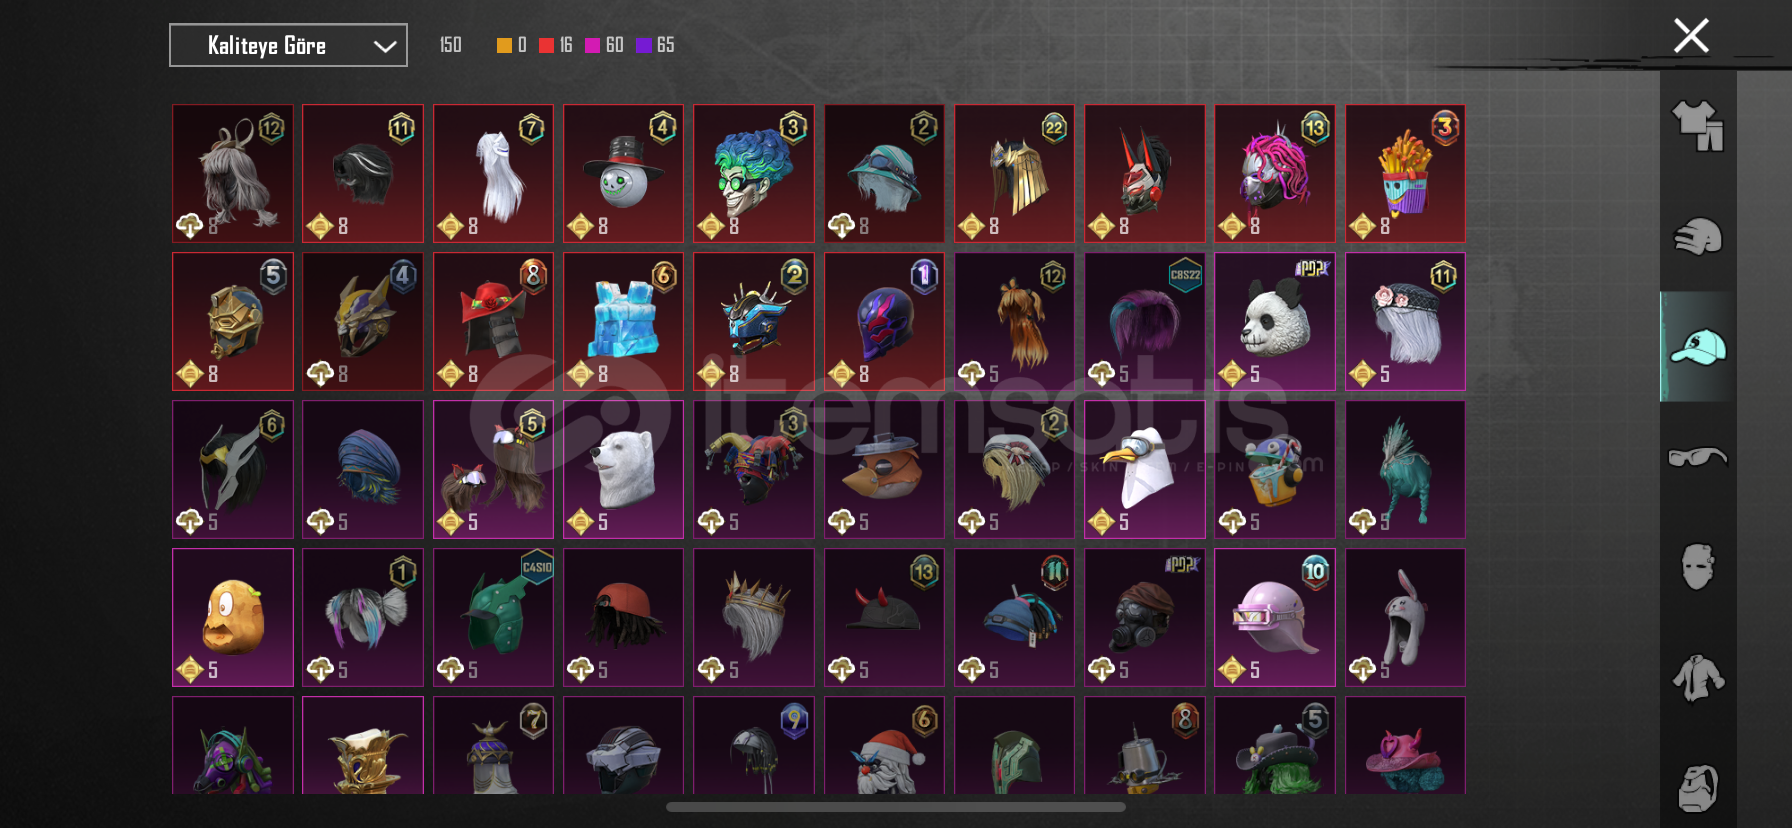Click the horizontal scrollbar at bottom
This screenshot has width=1792, height=828.
(896, 807)
